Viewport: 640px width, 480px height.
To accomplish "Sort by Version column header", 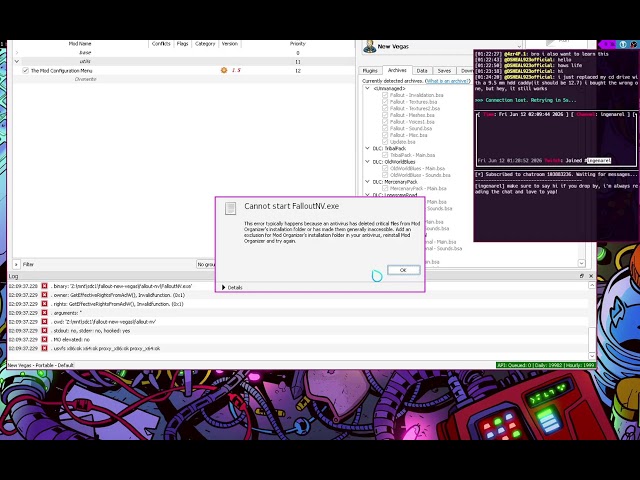I will point(230,44).
